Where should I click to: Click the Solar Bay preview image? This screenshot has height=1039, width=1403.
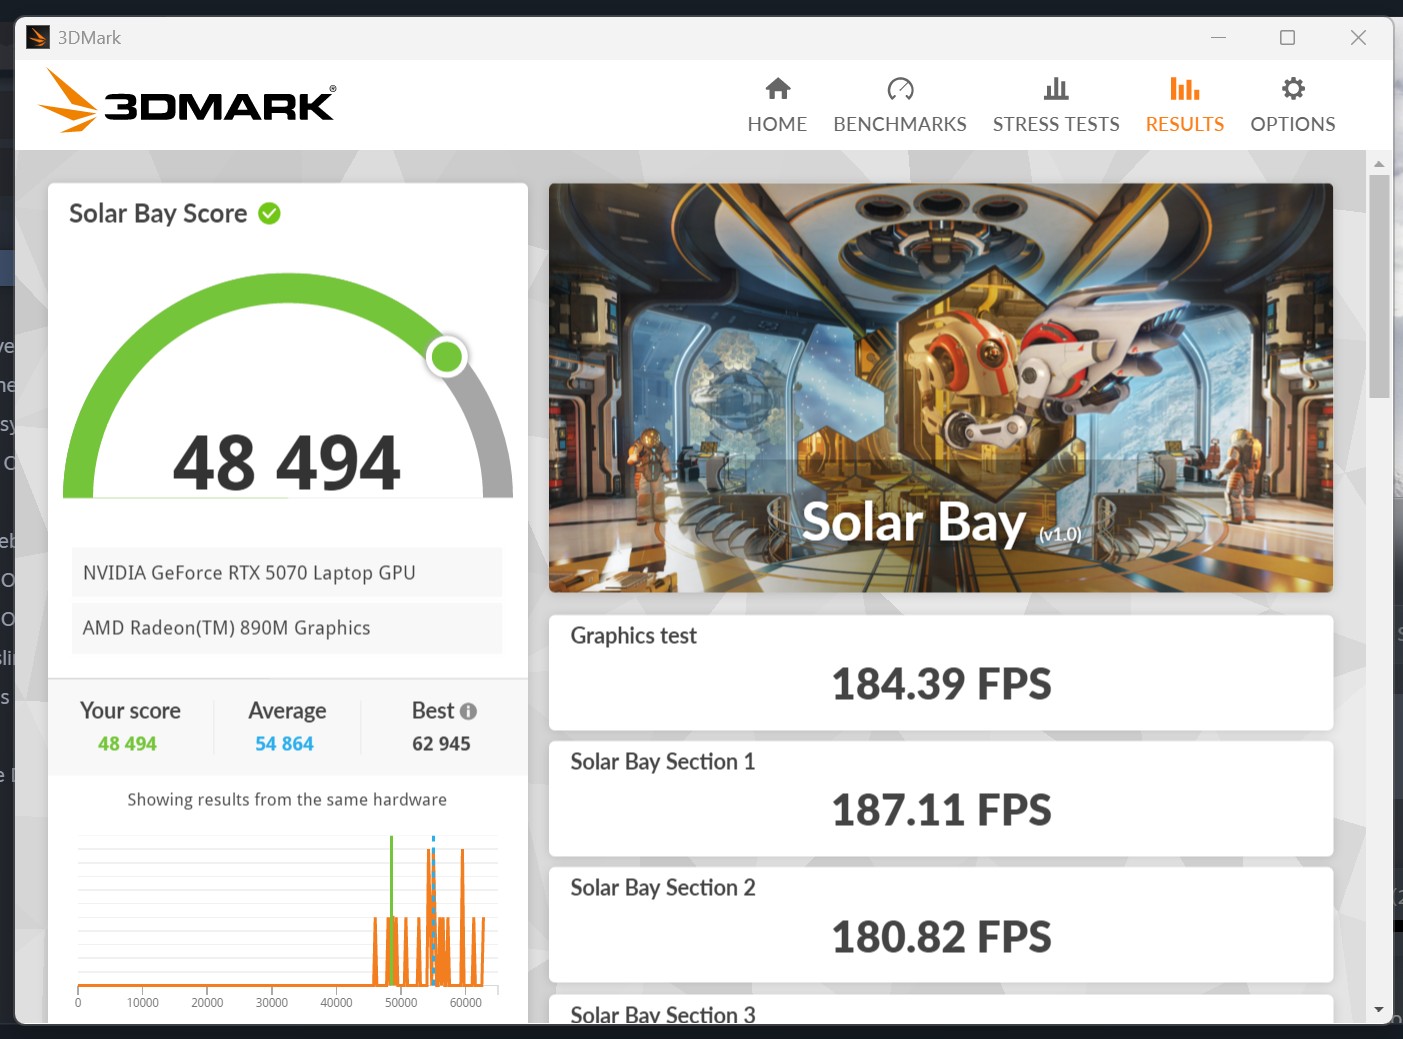point(940,387)
